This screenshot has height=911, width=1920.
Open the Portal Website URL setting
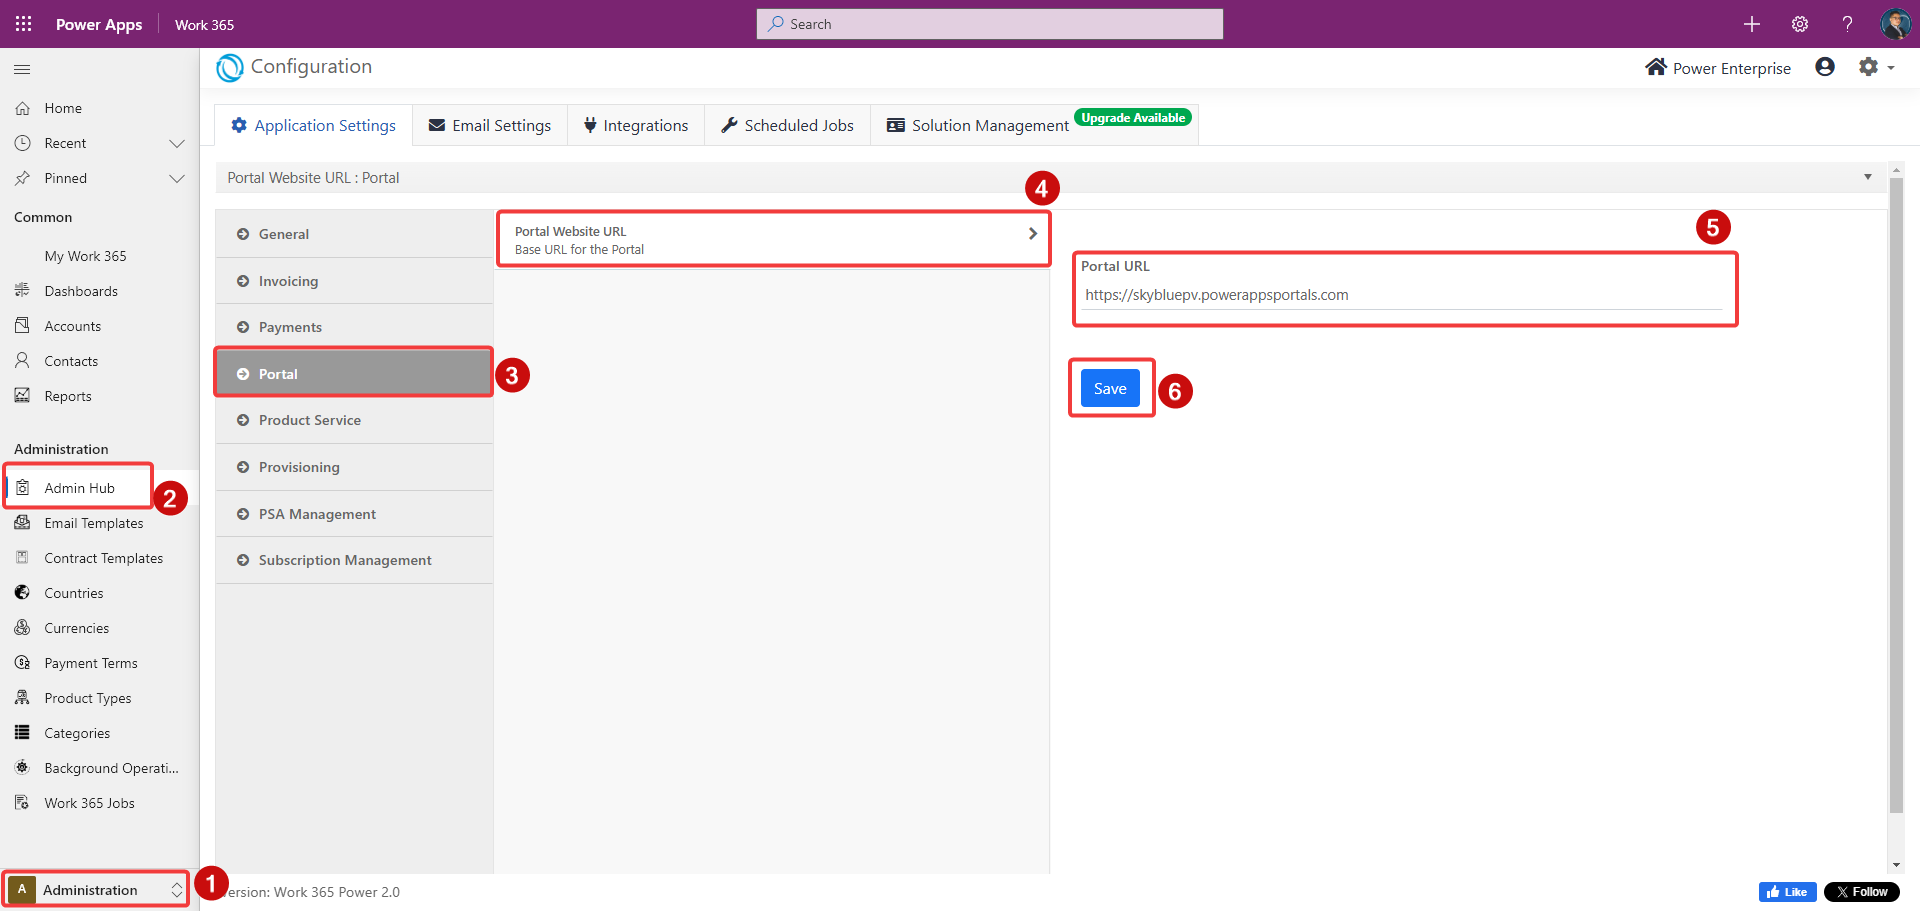tap(773, 239)
